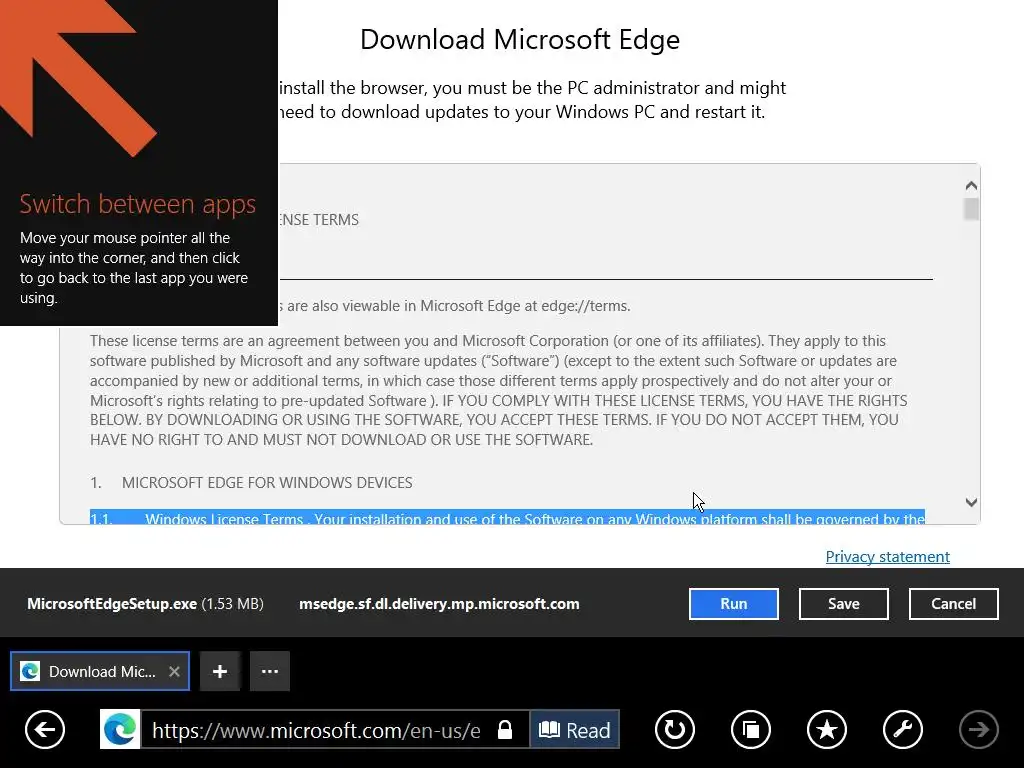Refresh the page with the reload icon
The image size is (1024, 768).
(675, 729)
